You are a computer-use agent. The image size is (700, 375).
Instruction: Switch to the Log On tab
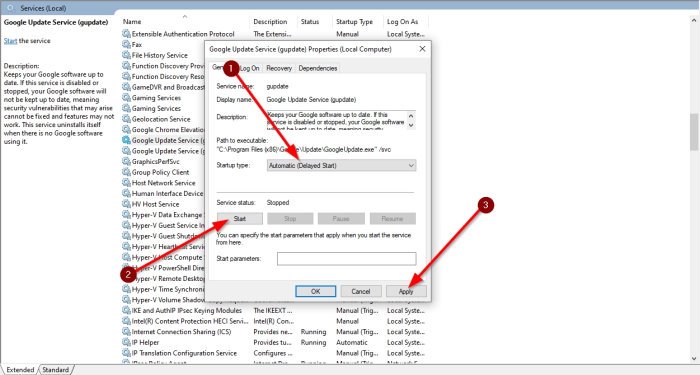[x=250, y=68]
